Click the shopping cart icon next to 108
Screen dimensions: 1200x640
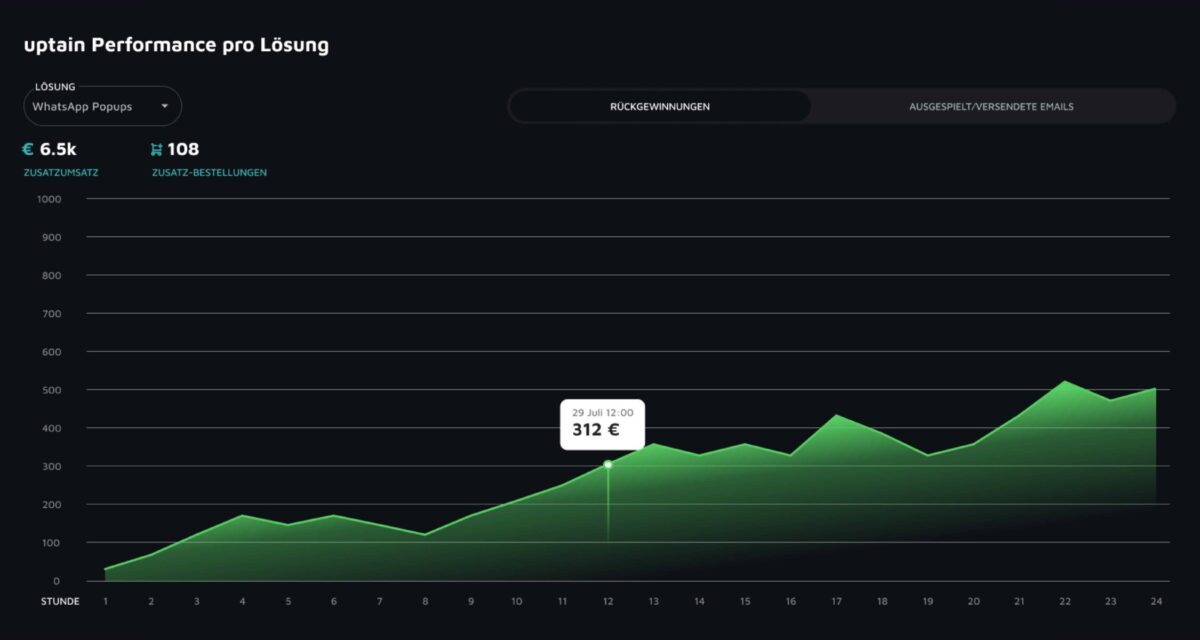(x=156, y=148)
